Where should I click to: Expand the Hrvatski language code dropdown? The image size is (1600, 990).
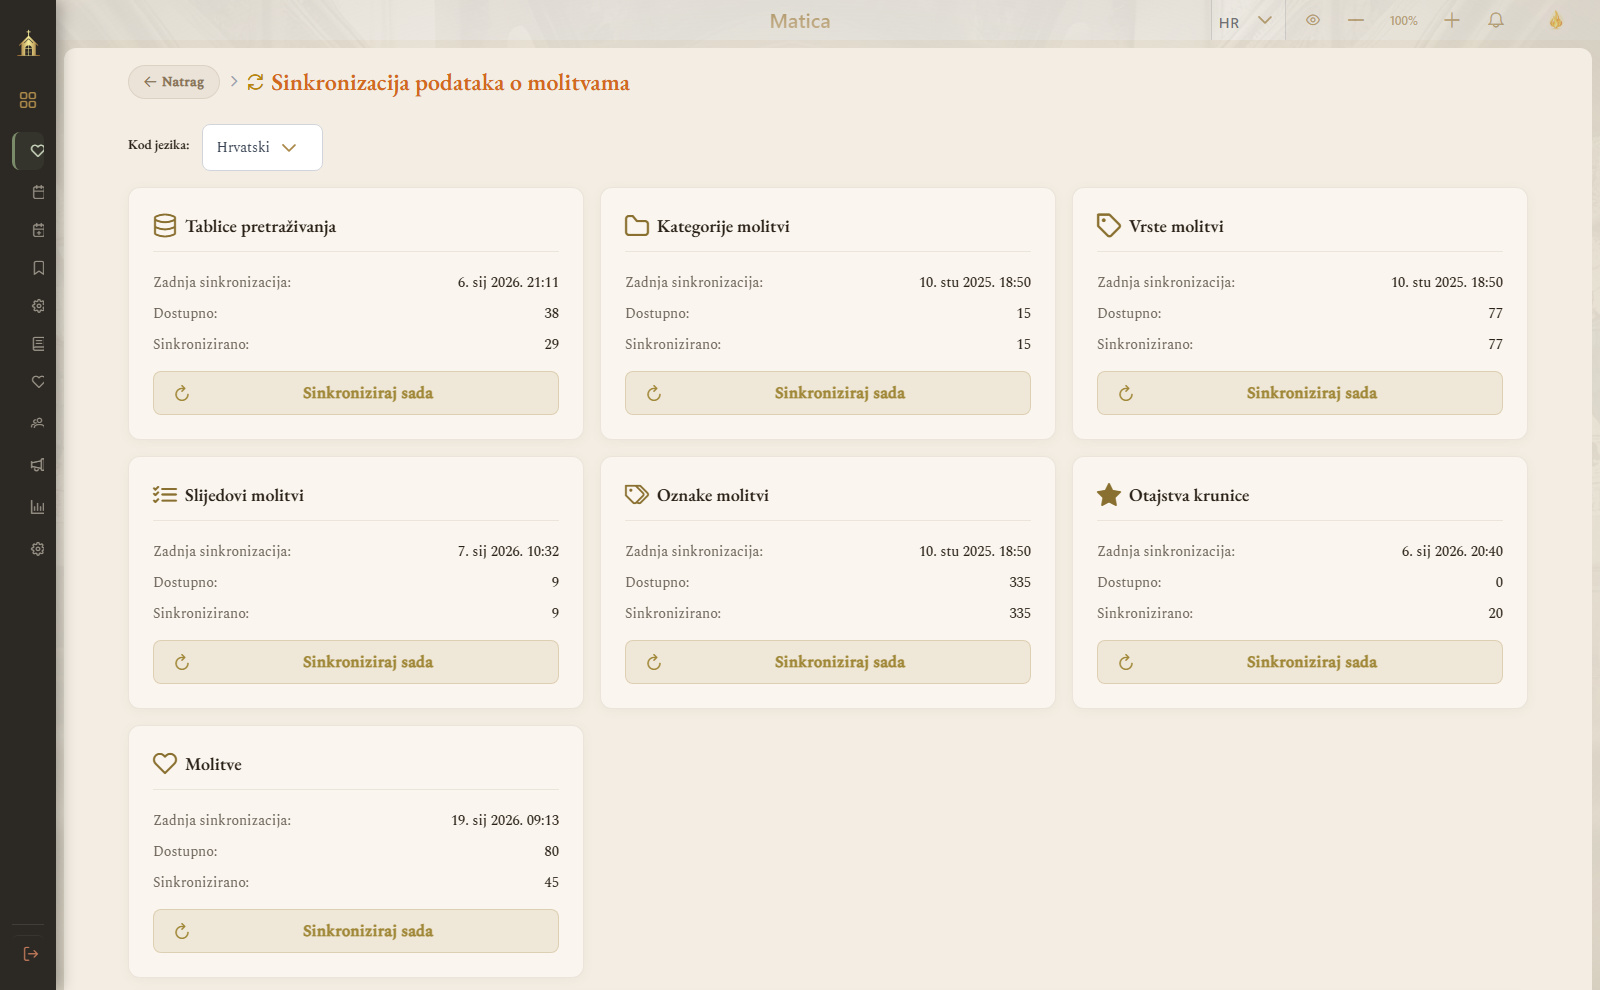point(262,147)
